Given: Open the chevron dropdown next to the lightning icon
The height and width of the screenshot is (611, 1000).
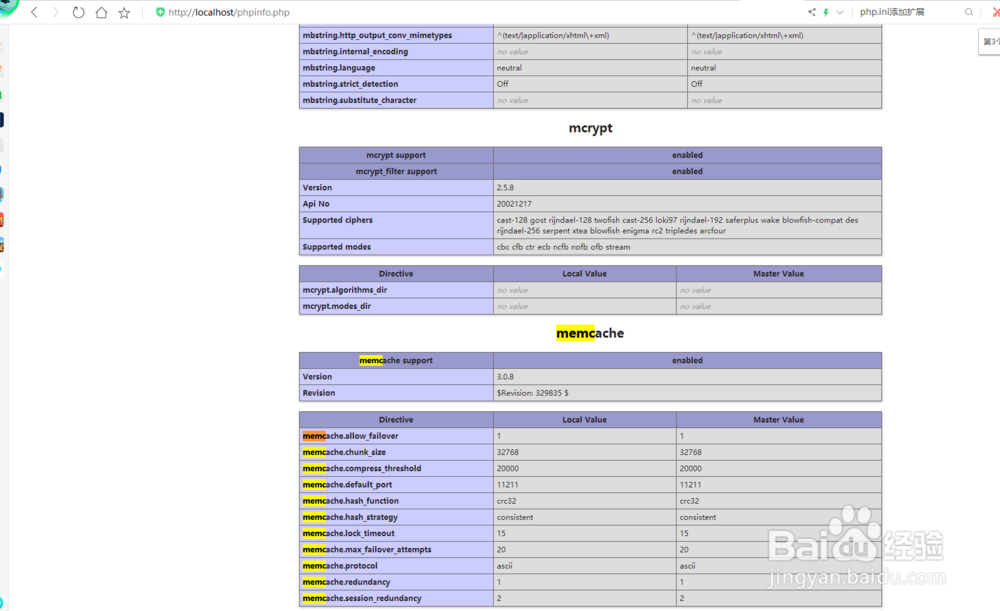Looking at the screenshot, I should (838, 12).
